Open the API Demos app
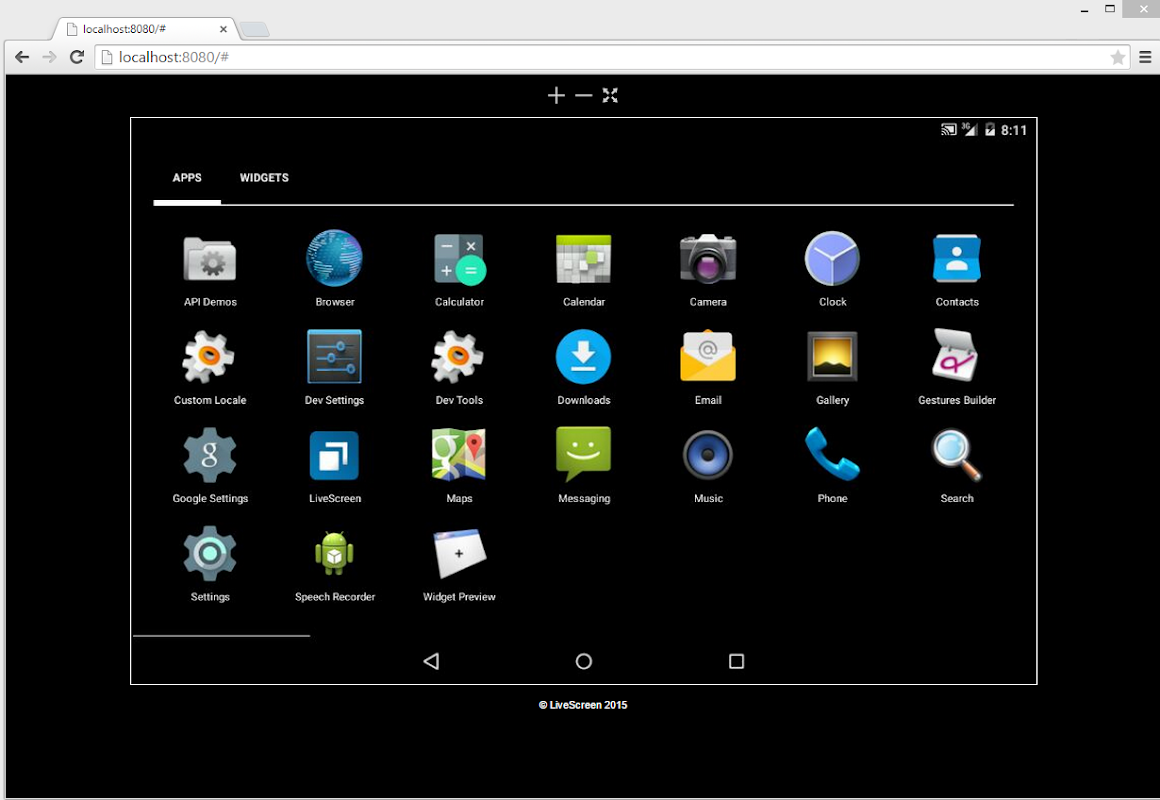 coord(210,260)
